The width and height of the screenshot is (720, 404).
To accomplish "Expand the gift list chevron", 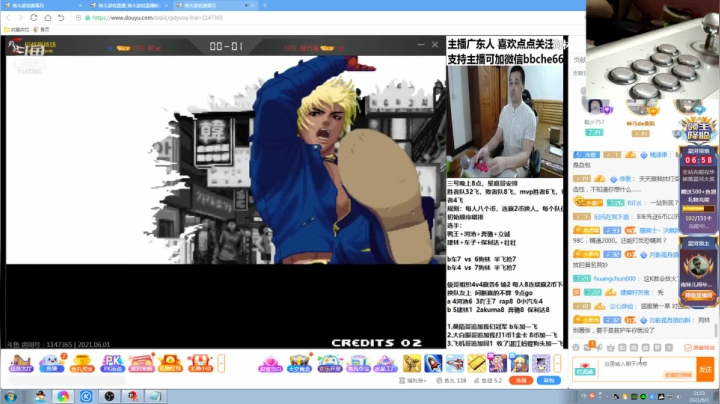I will pyautogui.click(x=557, y=364).
